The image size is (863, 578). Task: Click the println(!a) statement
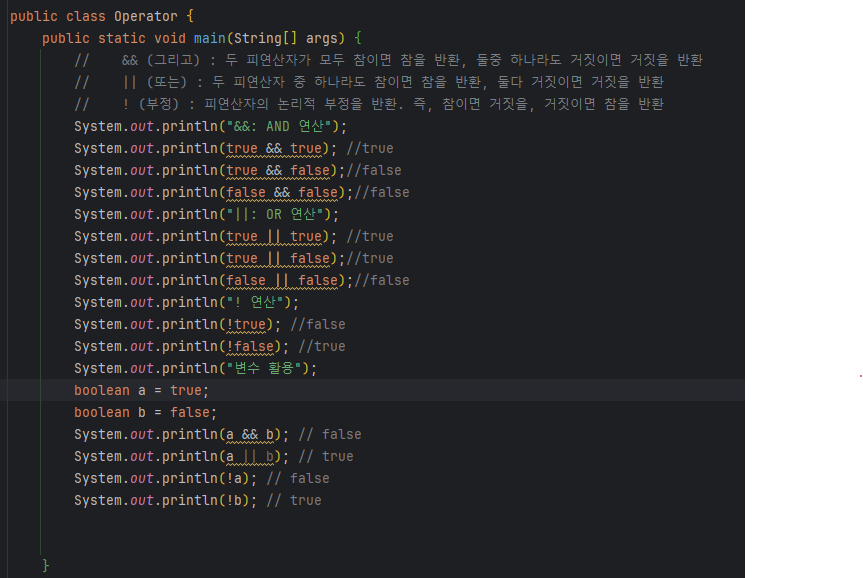coord(165,479)
